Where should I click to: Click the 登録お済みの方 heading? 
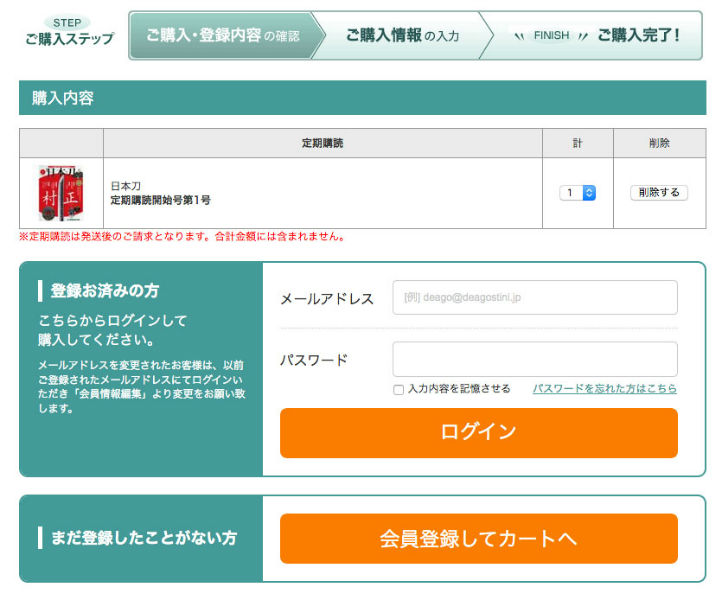105,291
